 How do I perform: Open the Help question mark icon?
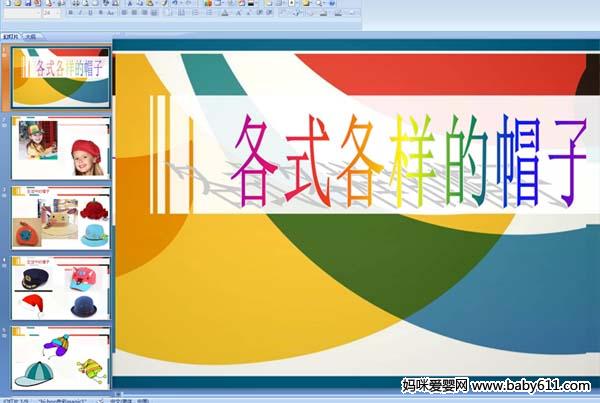[331, 3]
